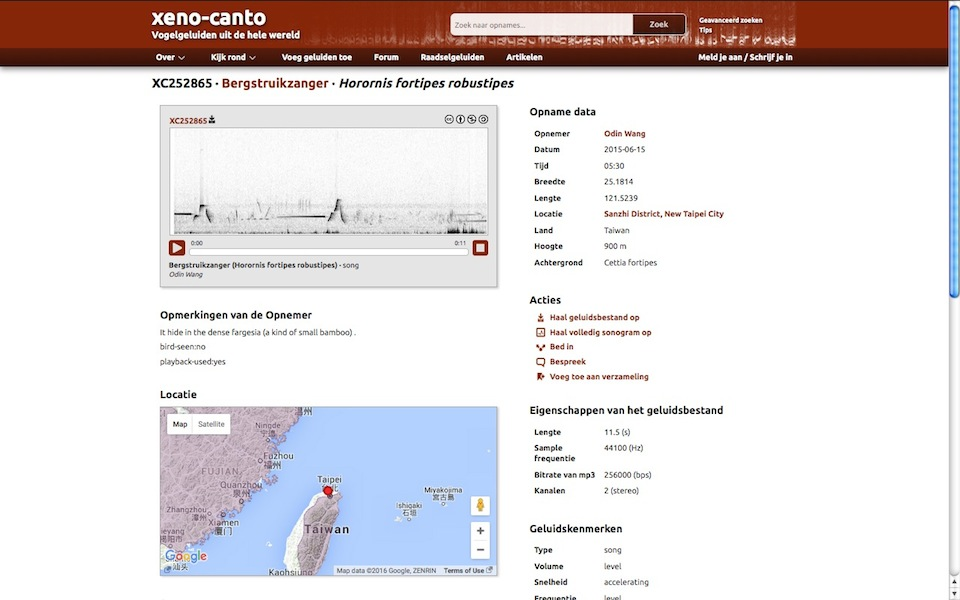Expand the Over dropdown menu

tap(170, 57)
